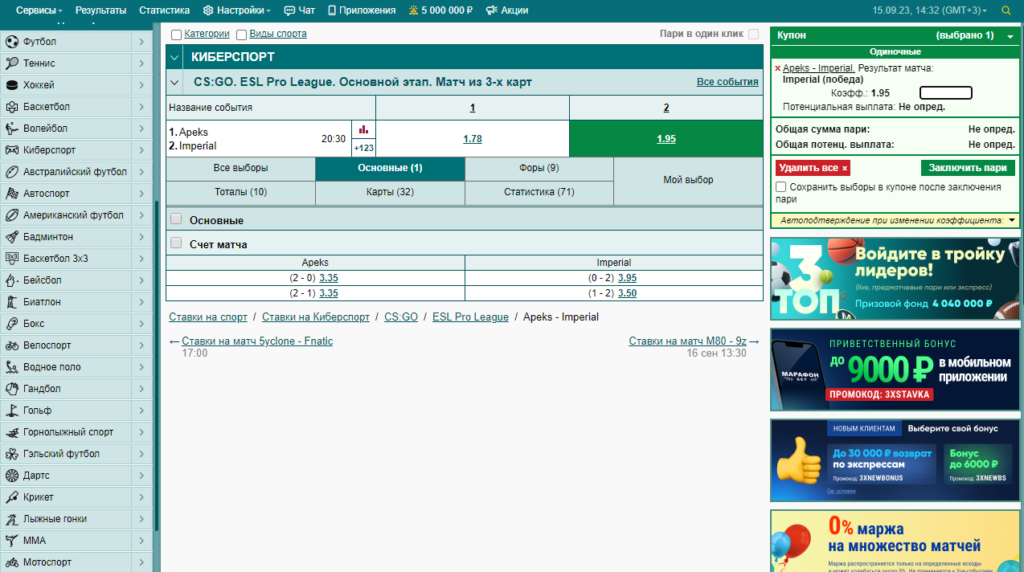Image resolution: width=1024 pixels, height=572 pixels.
Task: Click the Настройки gear icon
Action: click(x=208, y=10)
